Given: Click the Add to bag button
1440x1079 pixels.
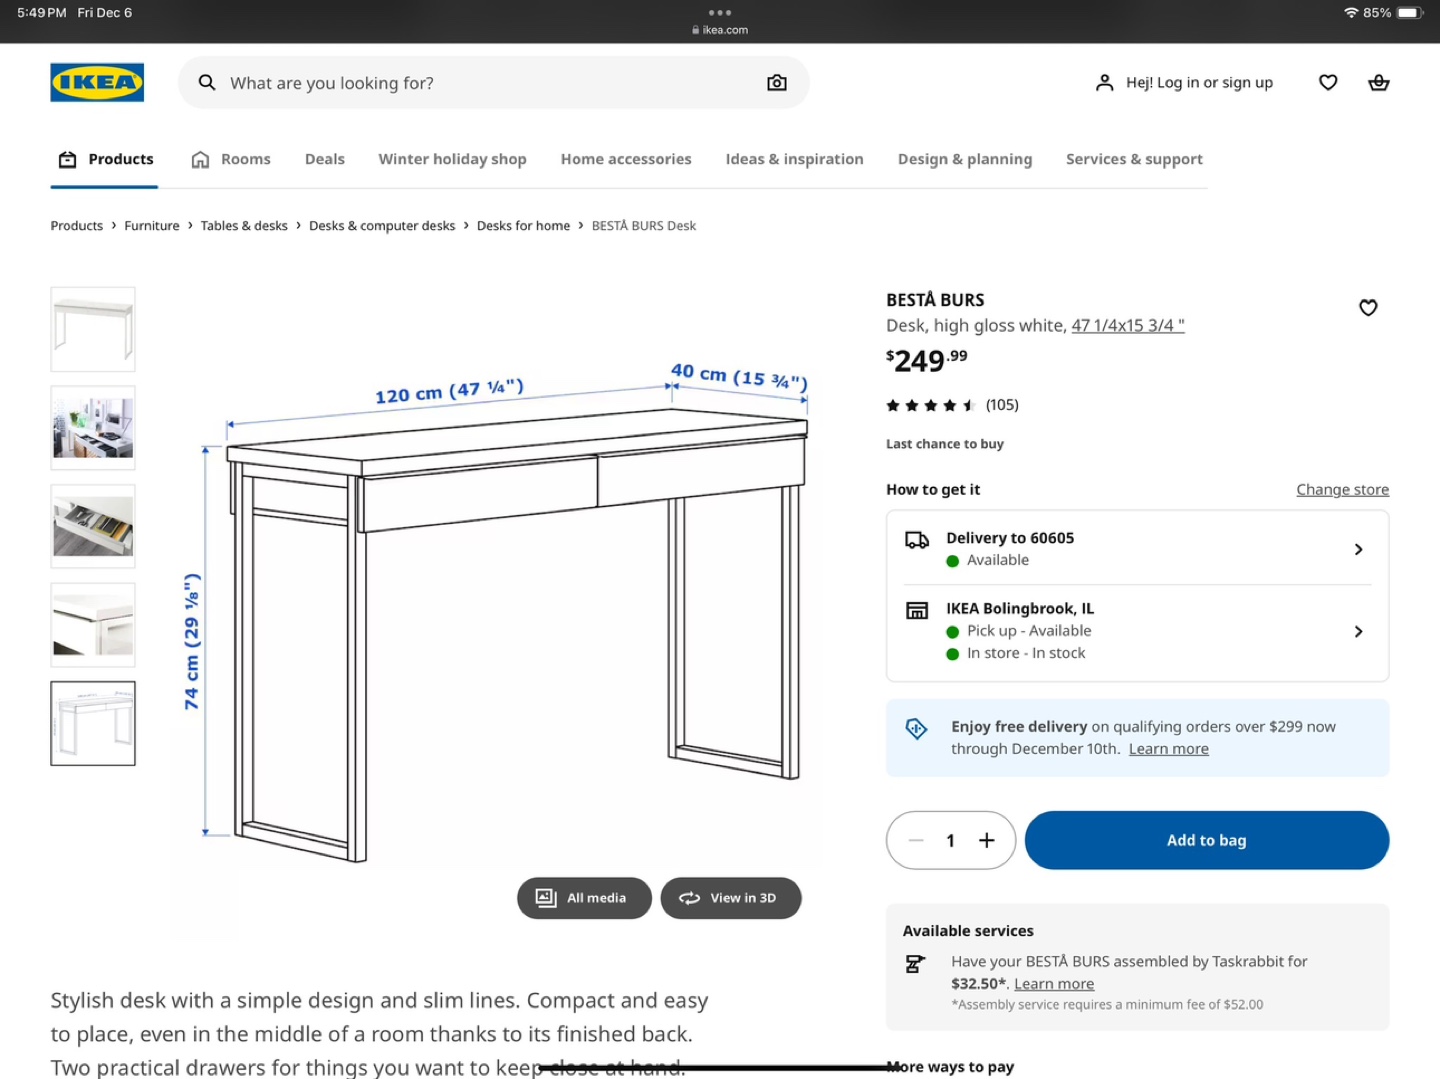Looking at the screenshot, I should pyautogui.click(x=1207, y=840).
